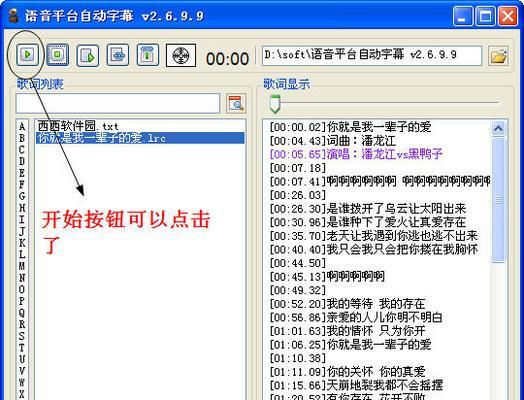Viewport: 524px width, 400px height.
Task: Click the file path text field
Action: coord(372,55)
